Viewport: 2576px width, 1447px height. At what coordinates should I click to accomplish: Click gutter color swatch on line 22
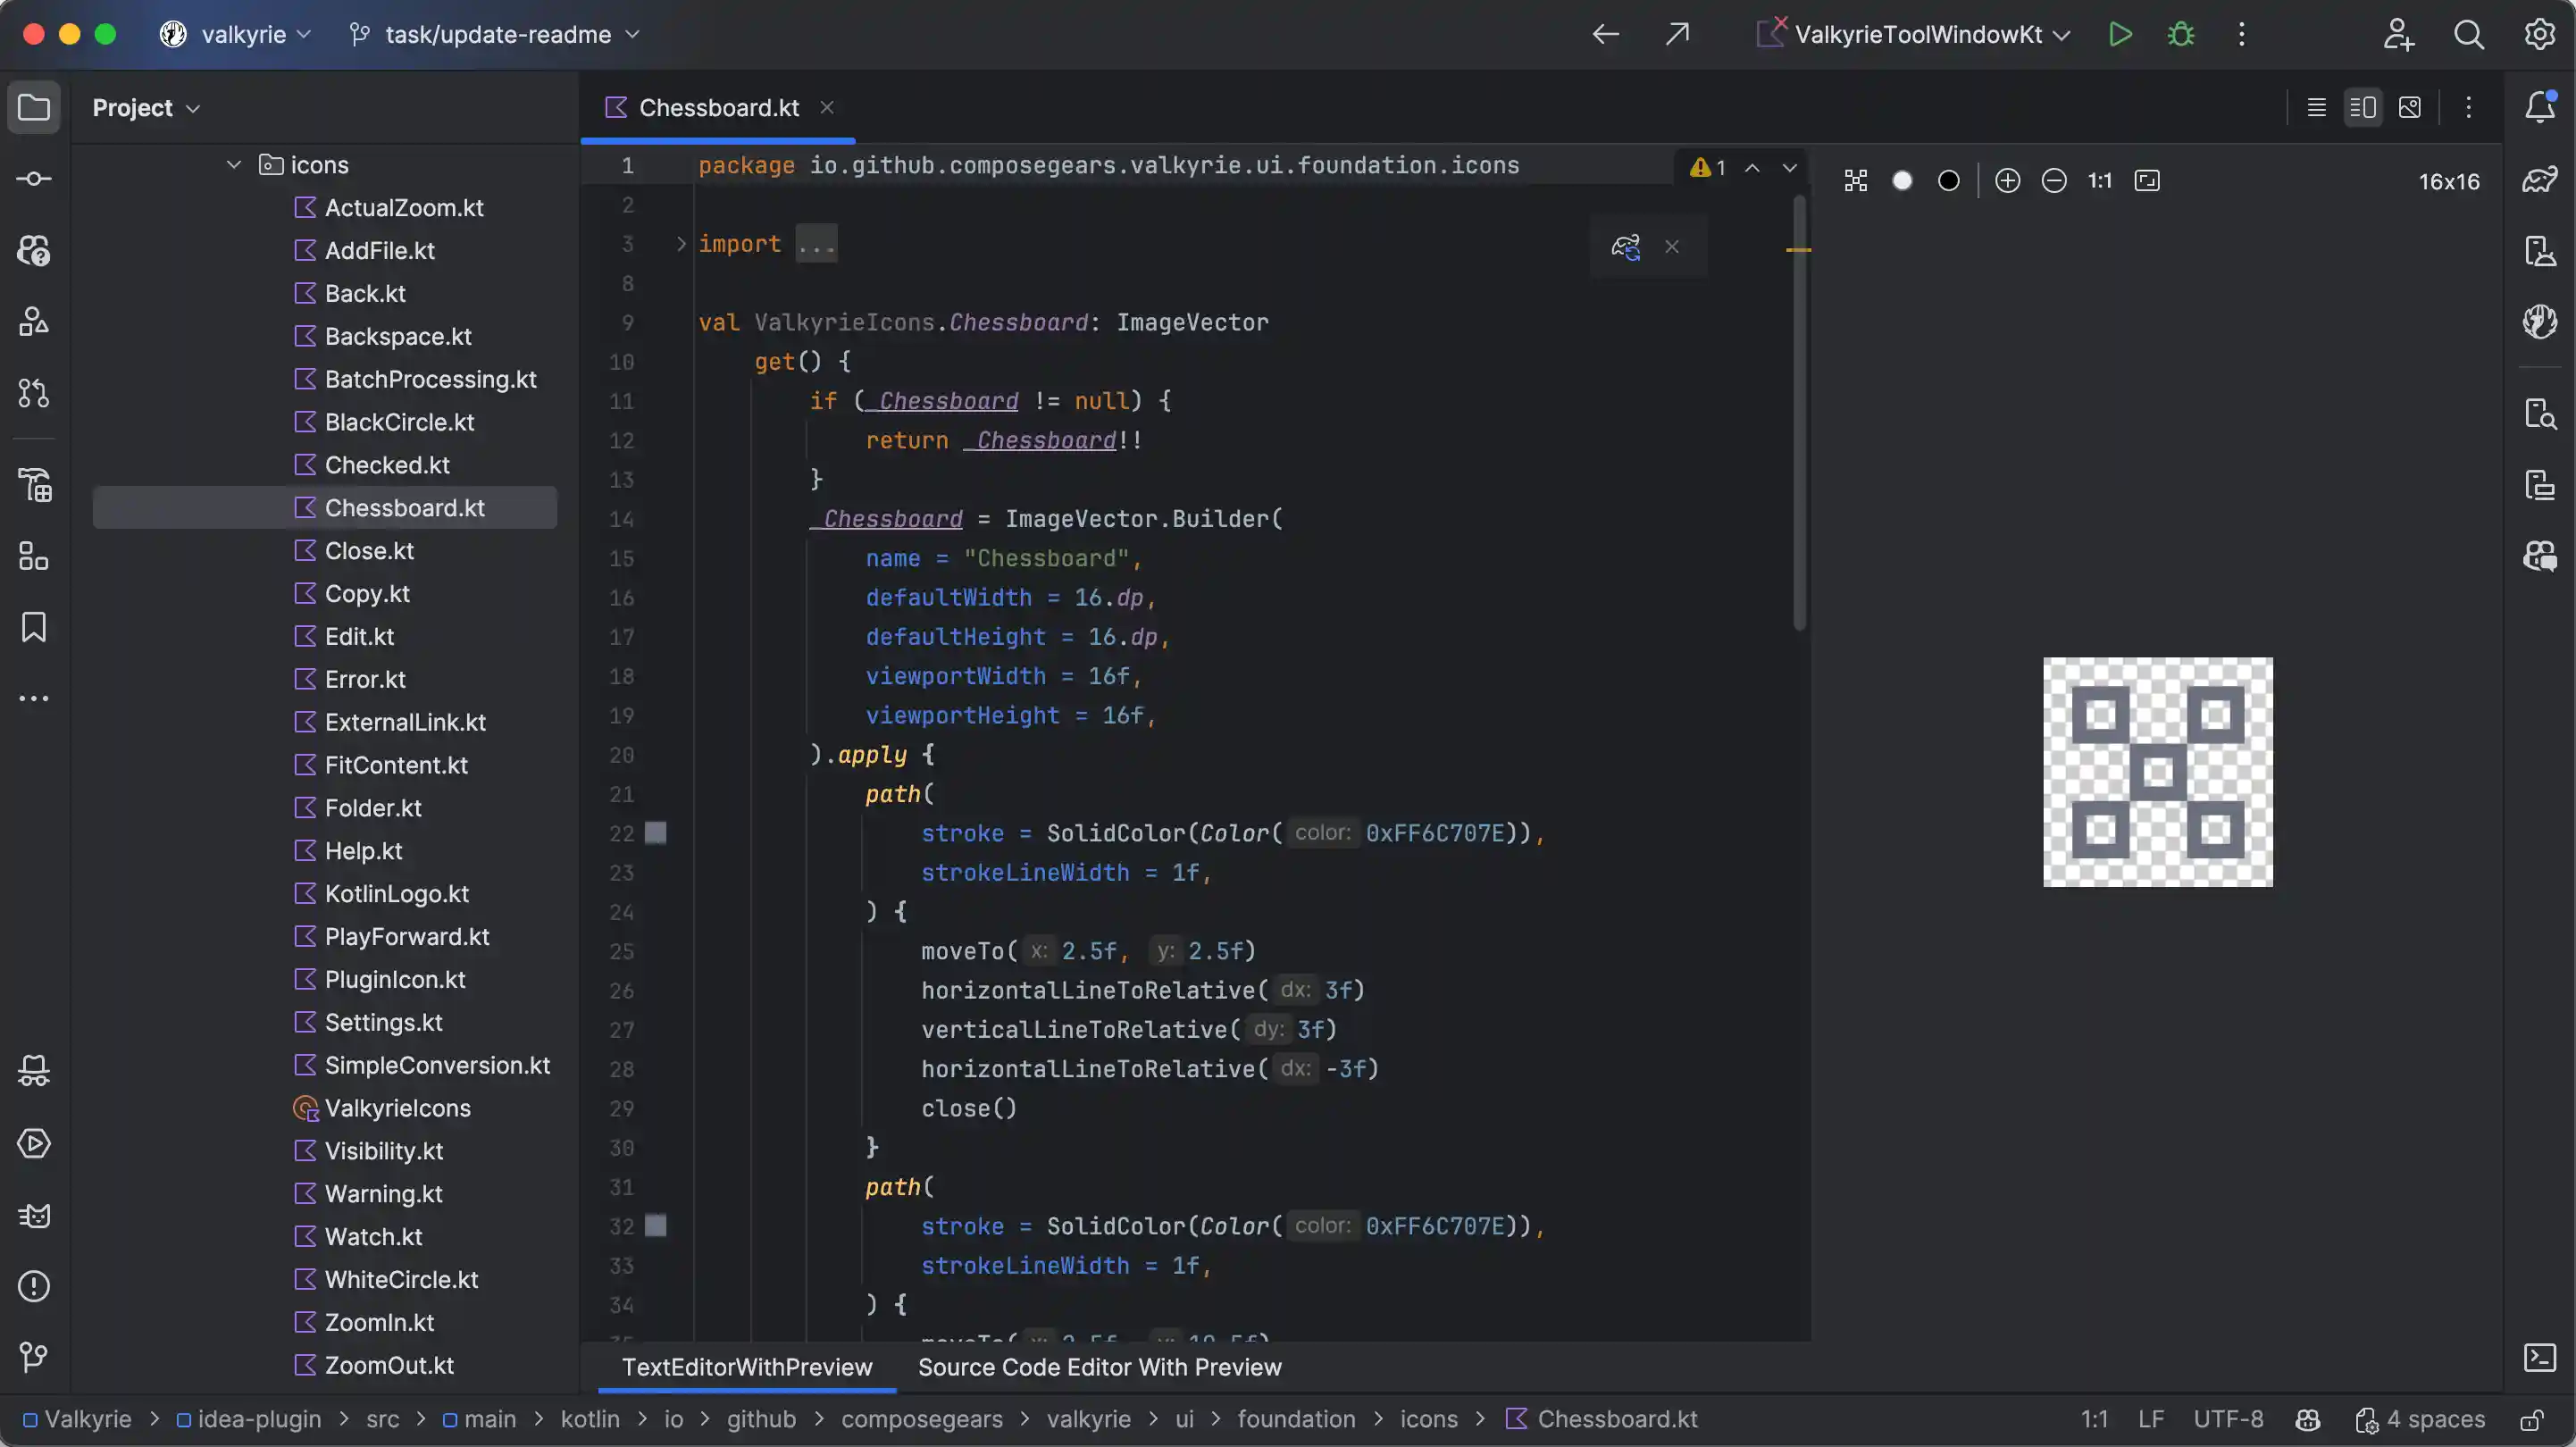click(656, 833)
